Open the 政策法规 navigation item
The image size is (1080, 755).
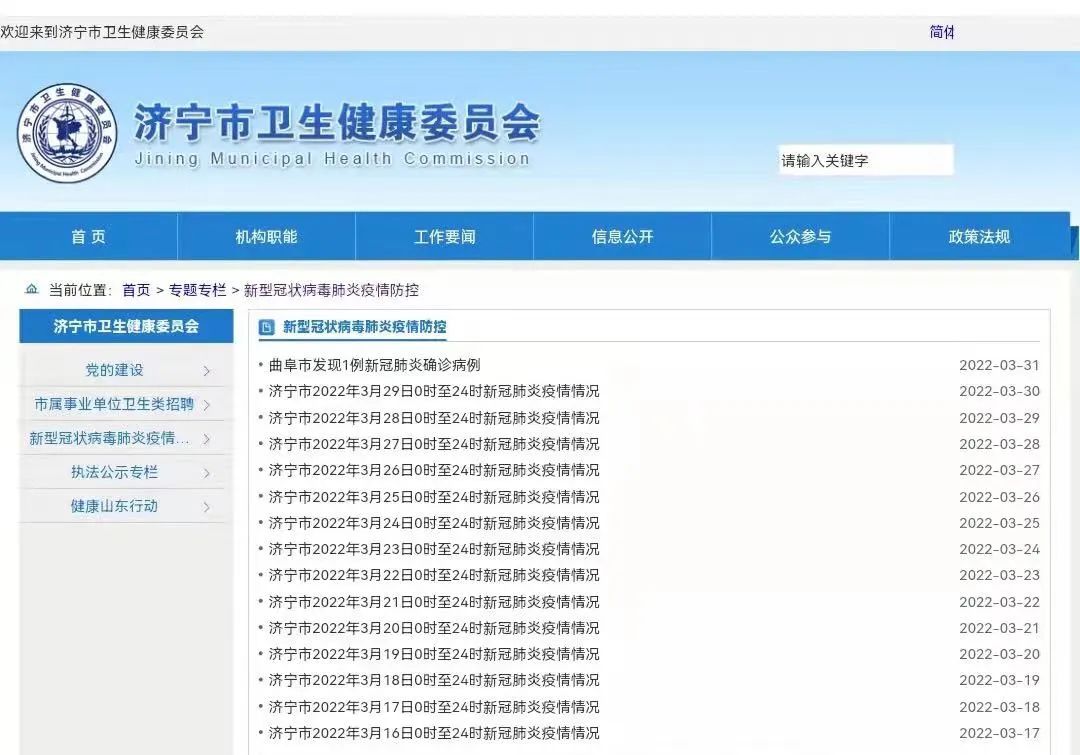click(x=979, y=237)
